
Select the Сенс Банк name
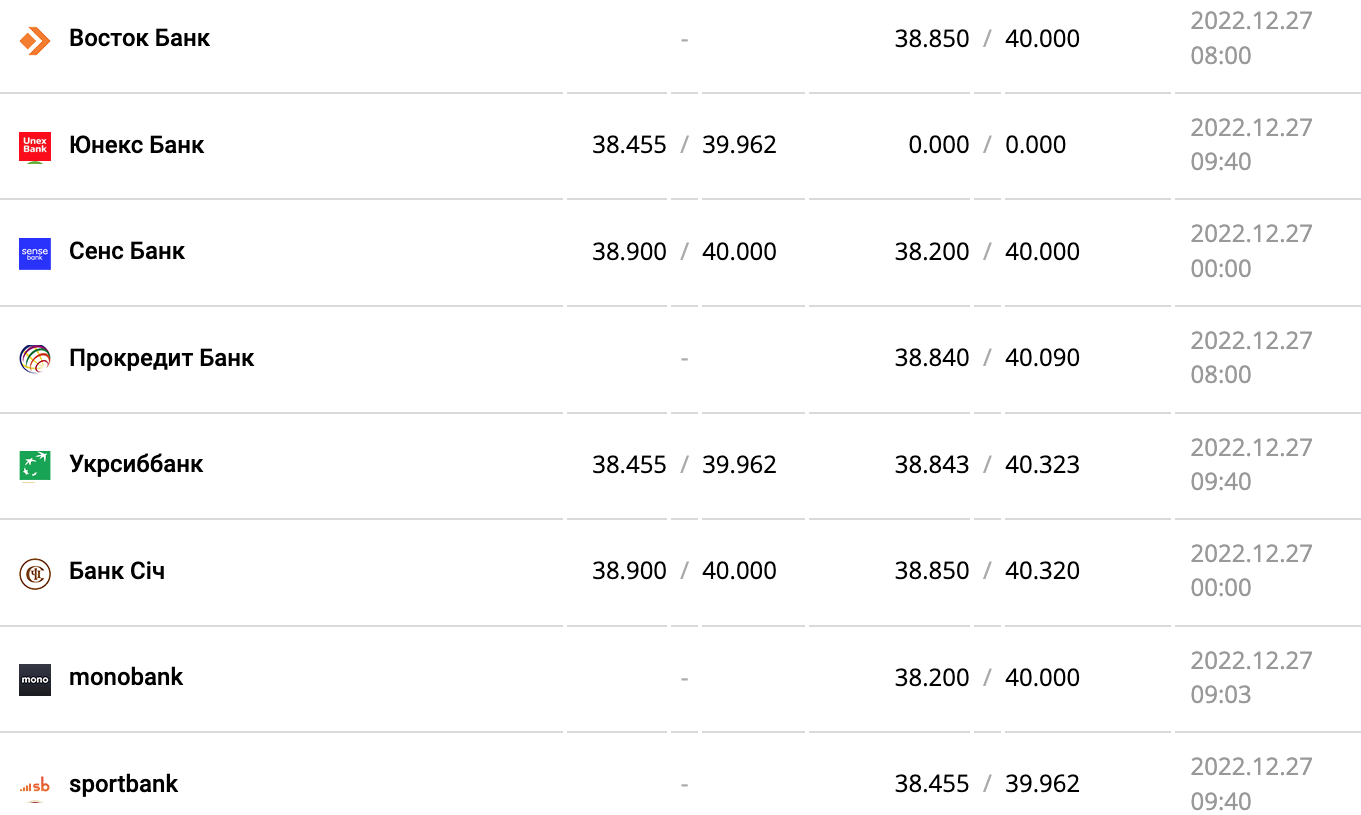coord(127,251)
